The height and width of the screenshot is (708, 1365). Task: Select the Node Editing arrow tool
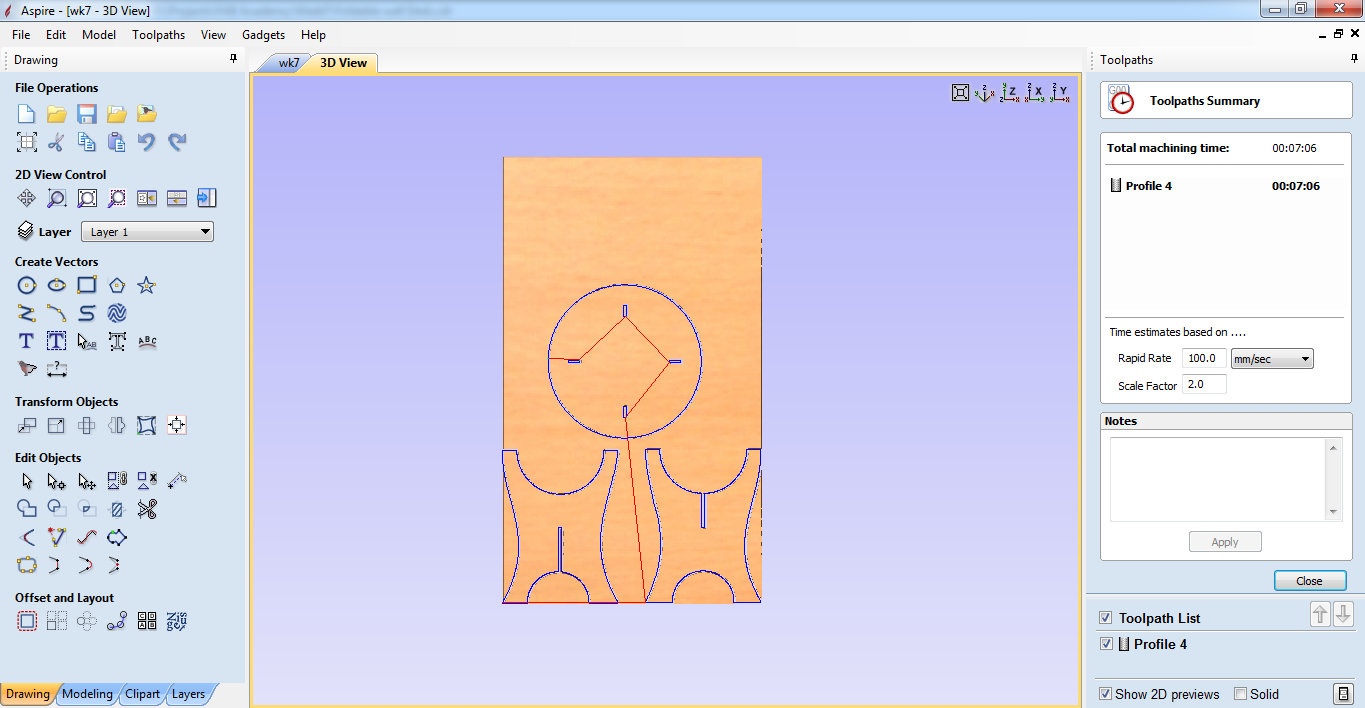point(57,481)
